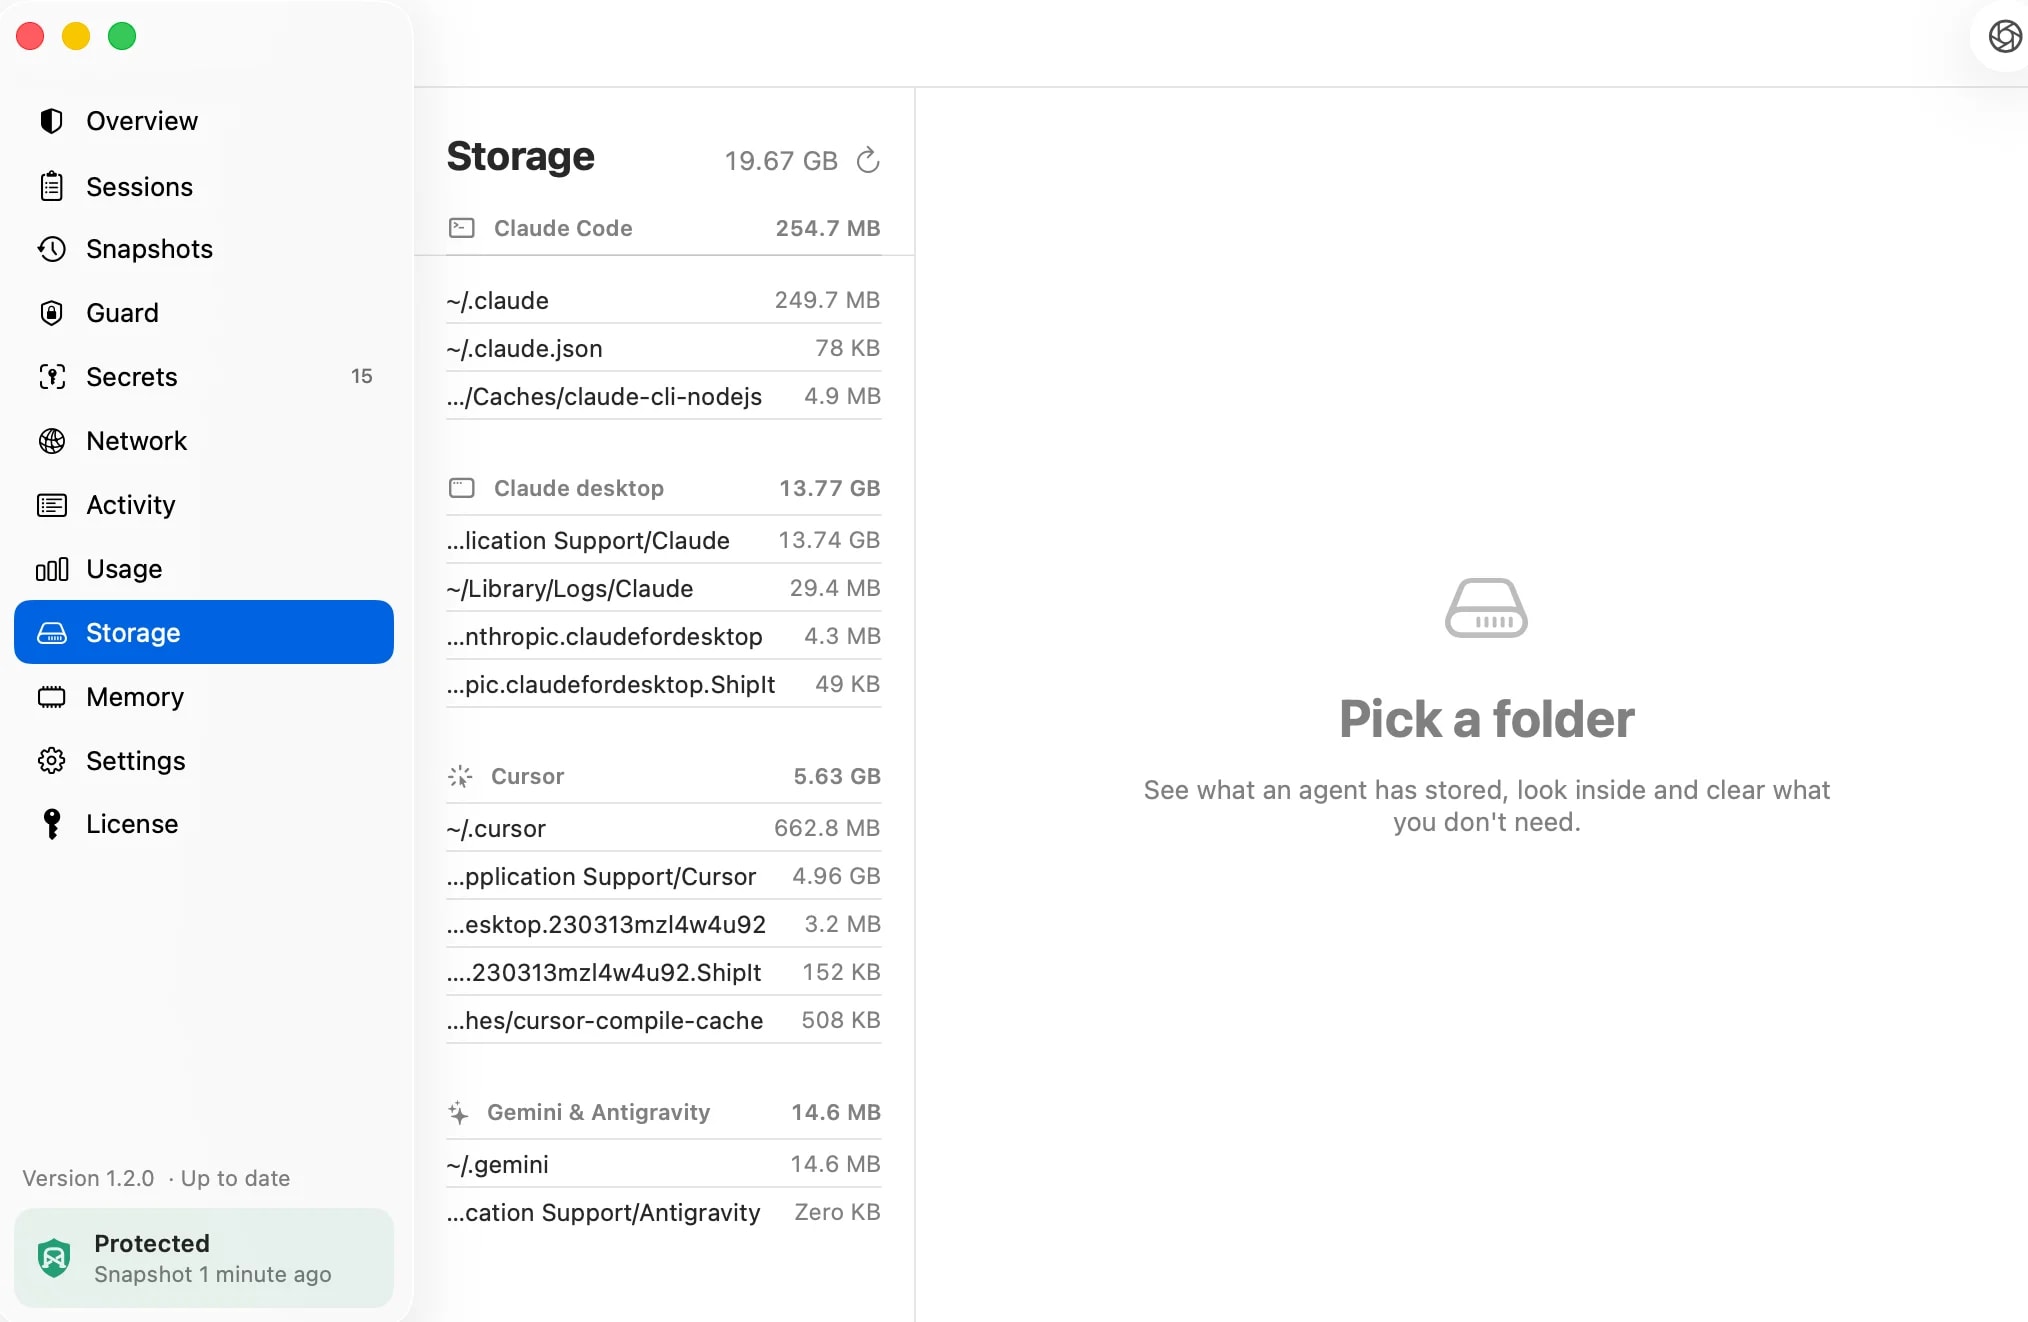Image resolution: width=2028 pixels, height=1322 pixels.
Task: Click the Protected snapshot status card
Action: point(204,1258)
